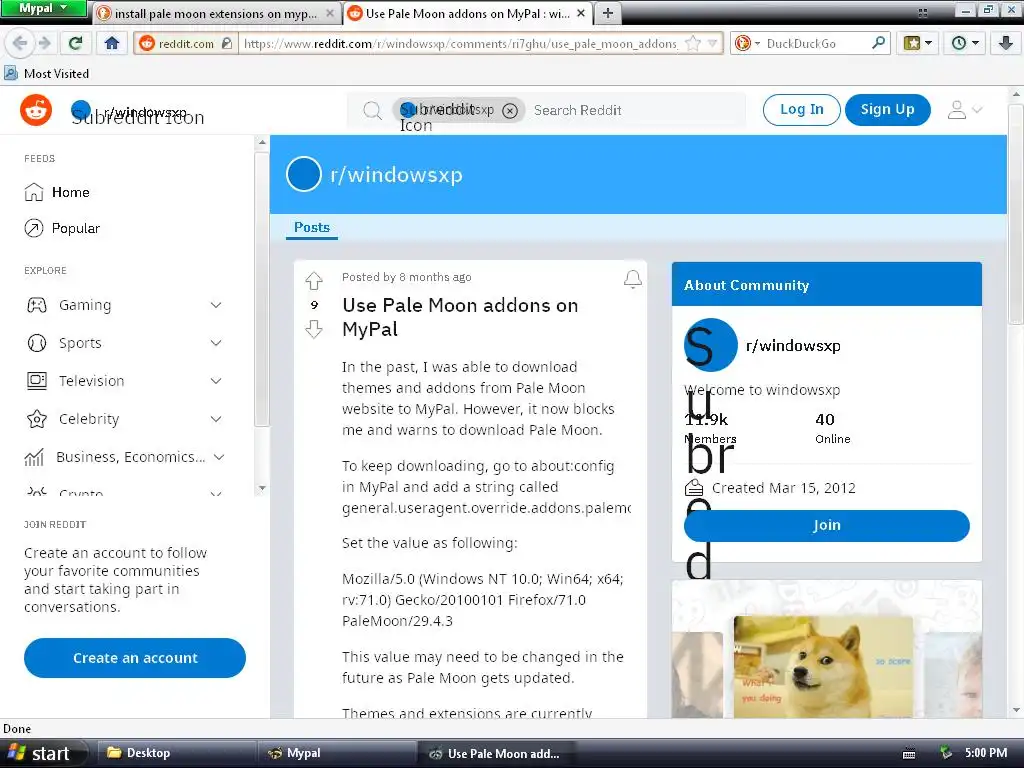Click the DuckDuckGo search magnifier
The height and width of the screenshot is (768, 1024).
click(x=879, y=44)
